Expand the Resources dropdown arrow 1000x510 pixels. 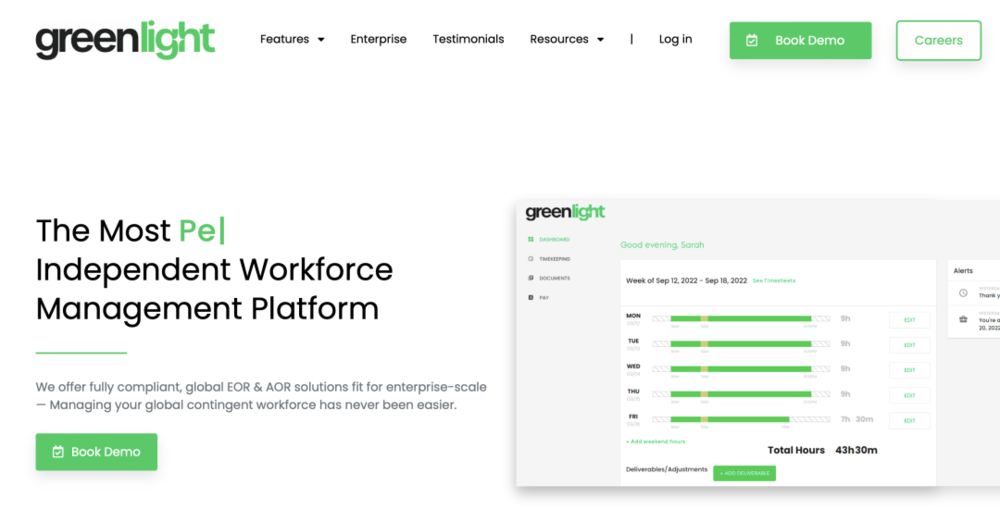point(600,40)
